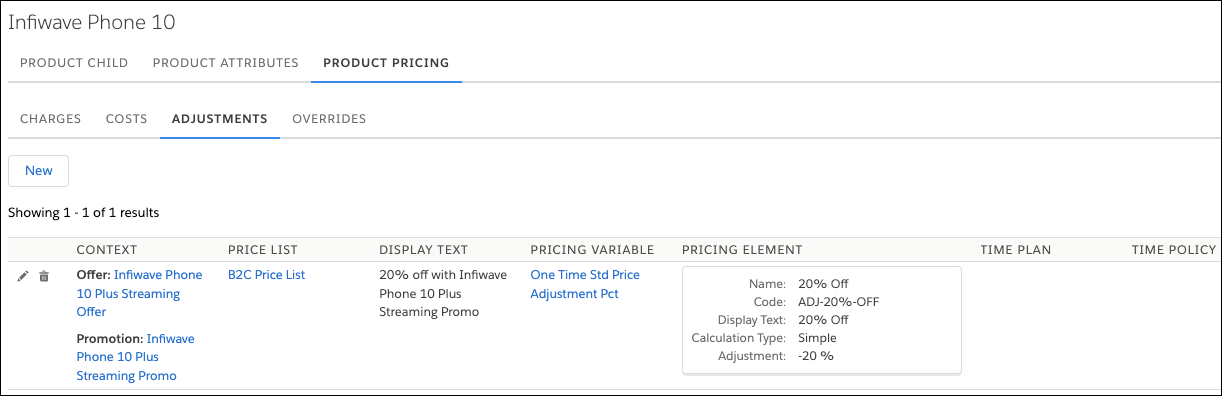
Task: Click the Context column header
Action: click(x=107, y=250)
